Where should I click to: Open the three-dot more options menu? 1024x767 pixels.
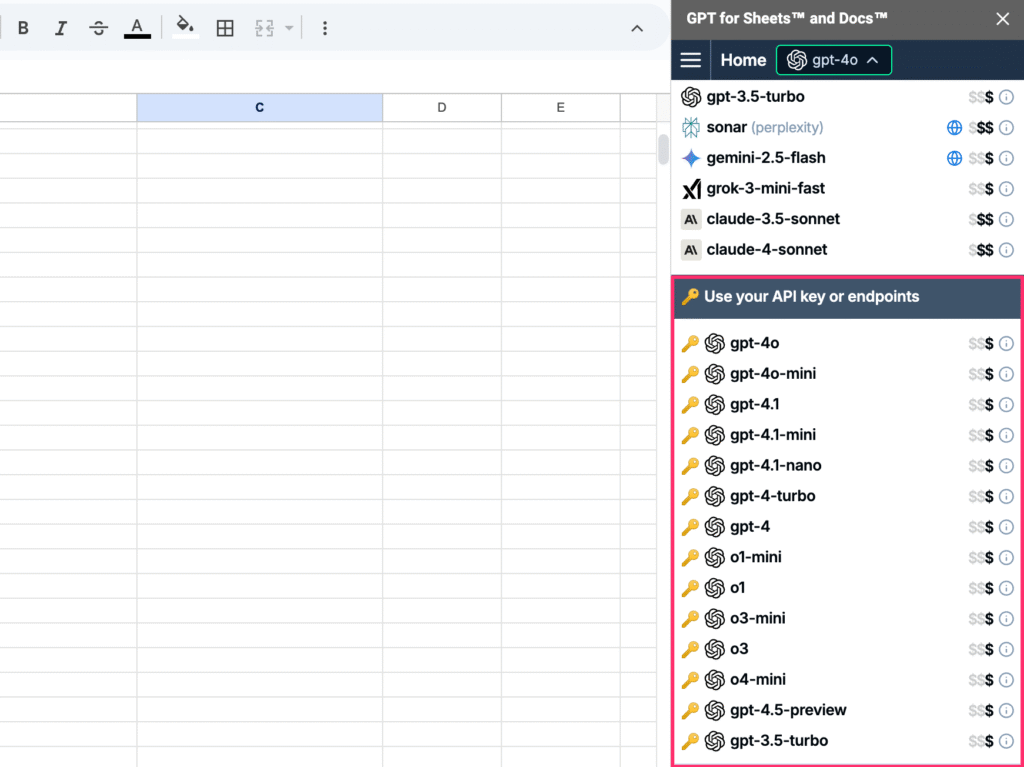click(x=325, y=28)
